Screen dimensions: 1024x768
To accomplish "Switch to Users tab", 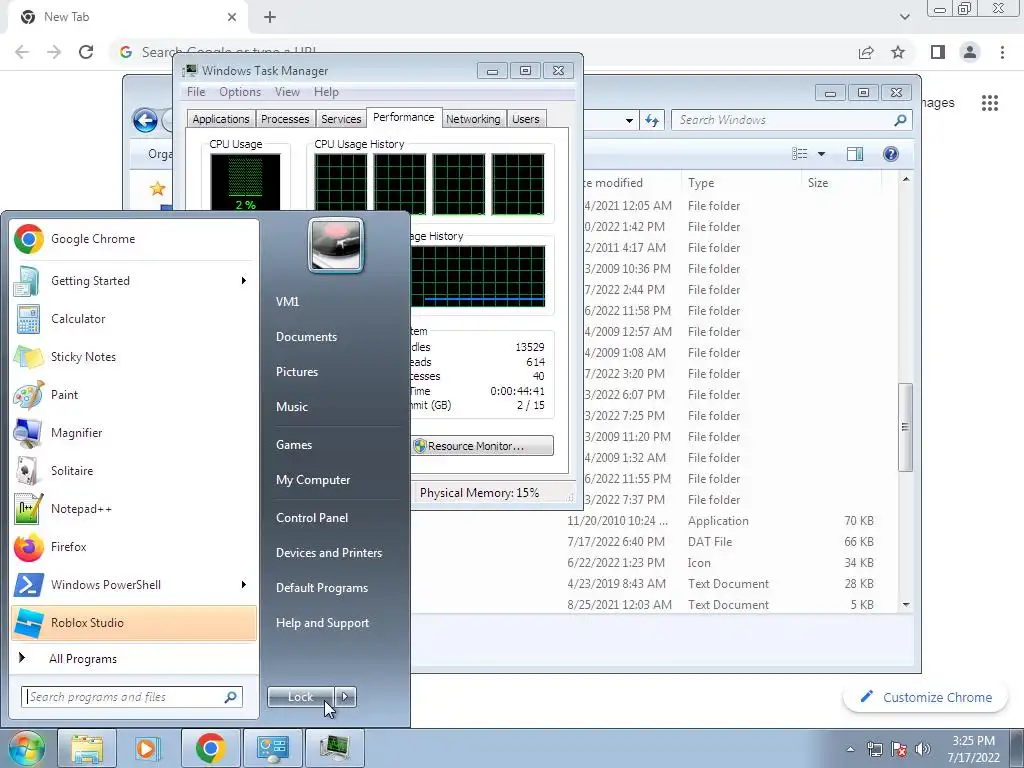I will (526, 119).
